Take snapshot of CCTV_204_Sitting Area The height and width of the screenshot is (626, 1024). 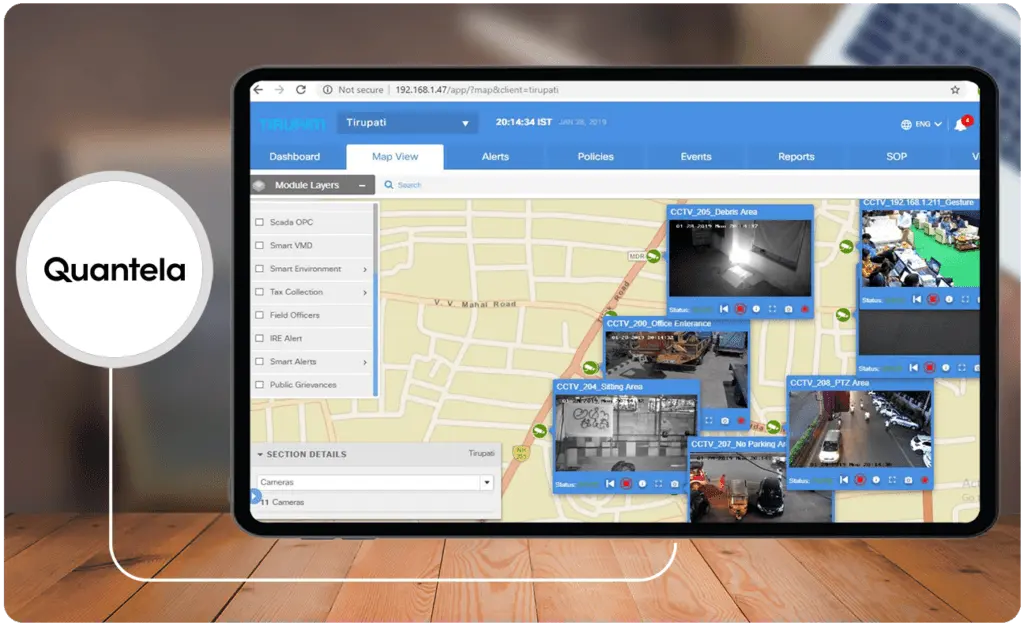click(675, 484)
